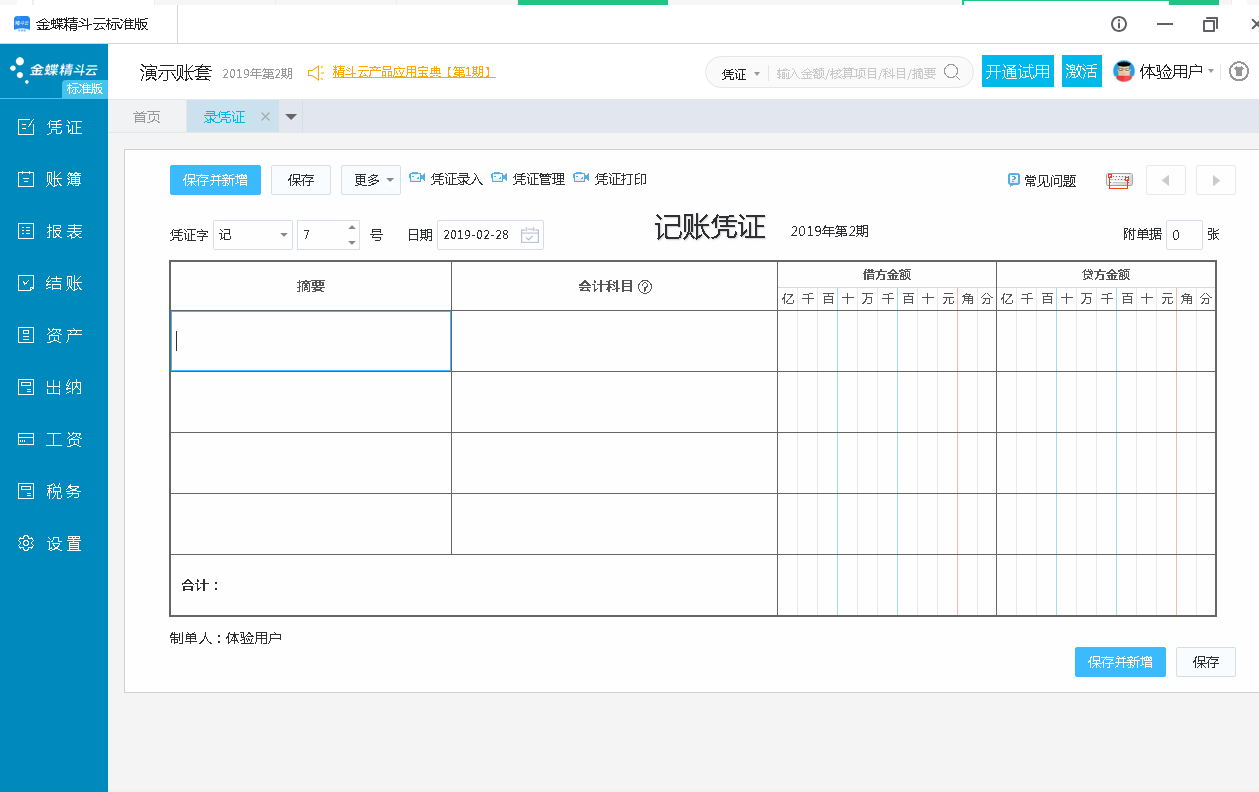This screenshot has width=1259, height=792.
Task: Close the 录凭证 tab
Action: (x=264, y=116)
